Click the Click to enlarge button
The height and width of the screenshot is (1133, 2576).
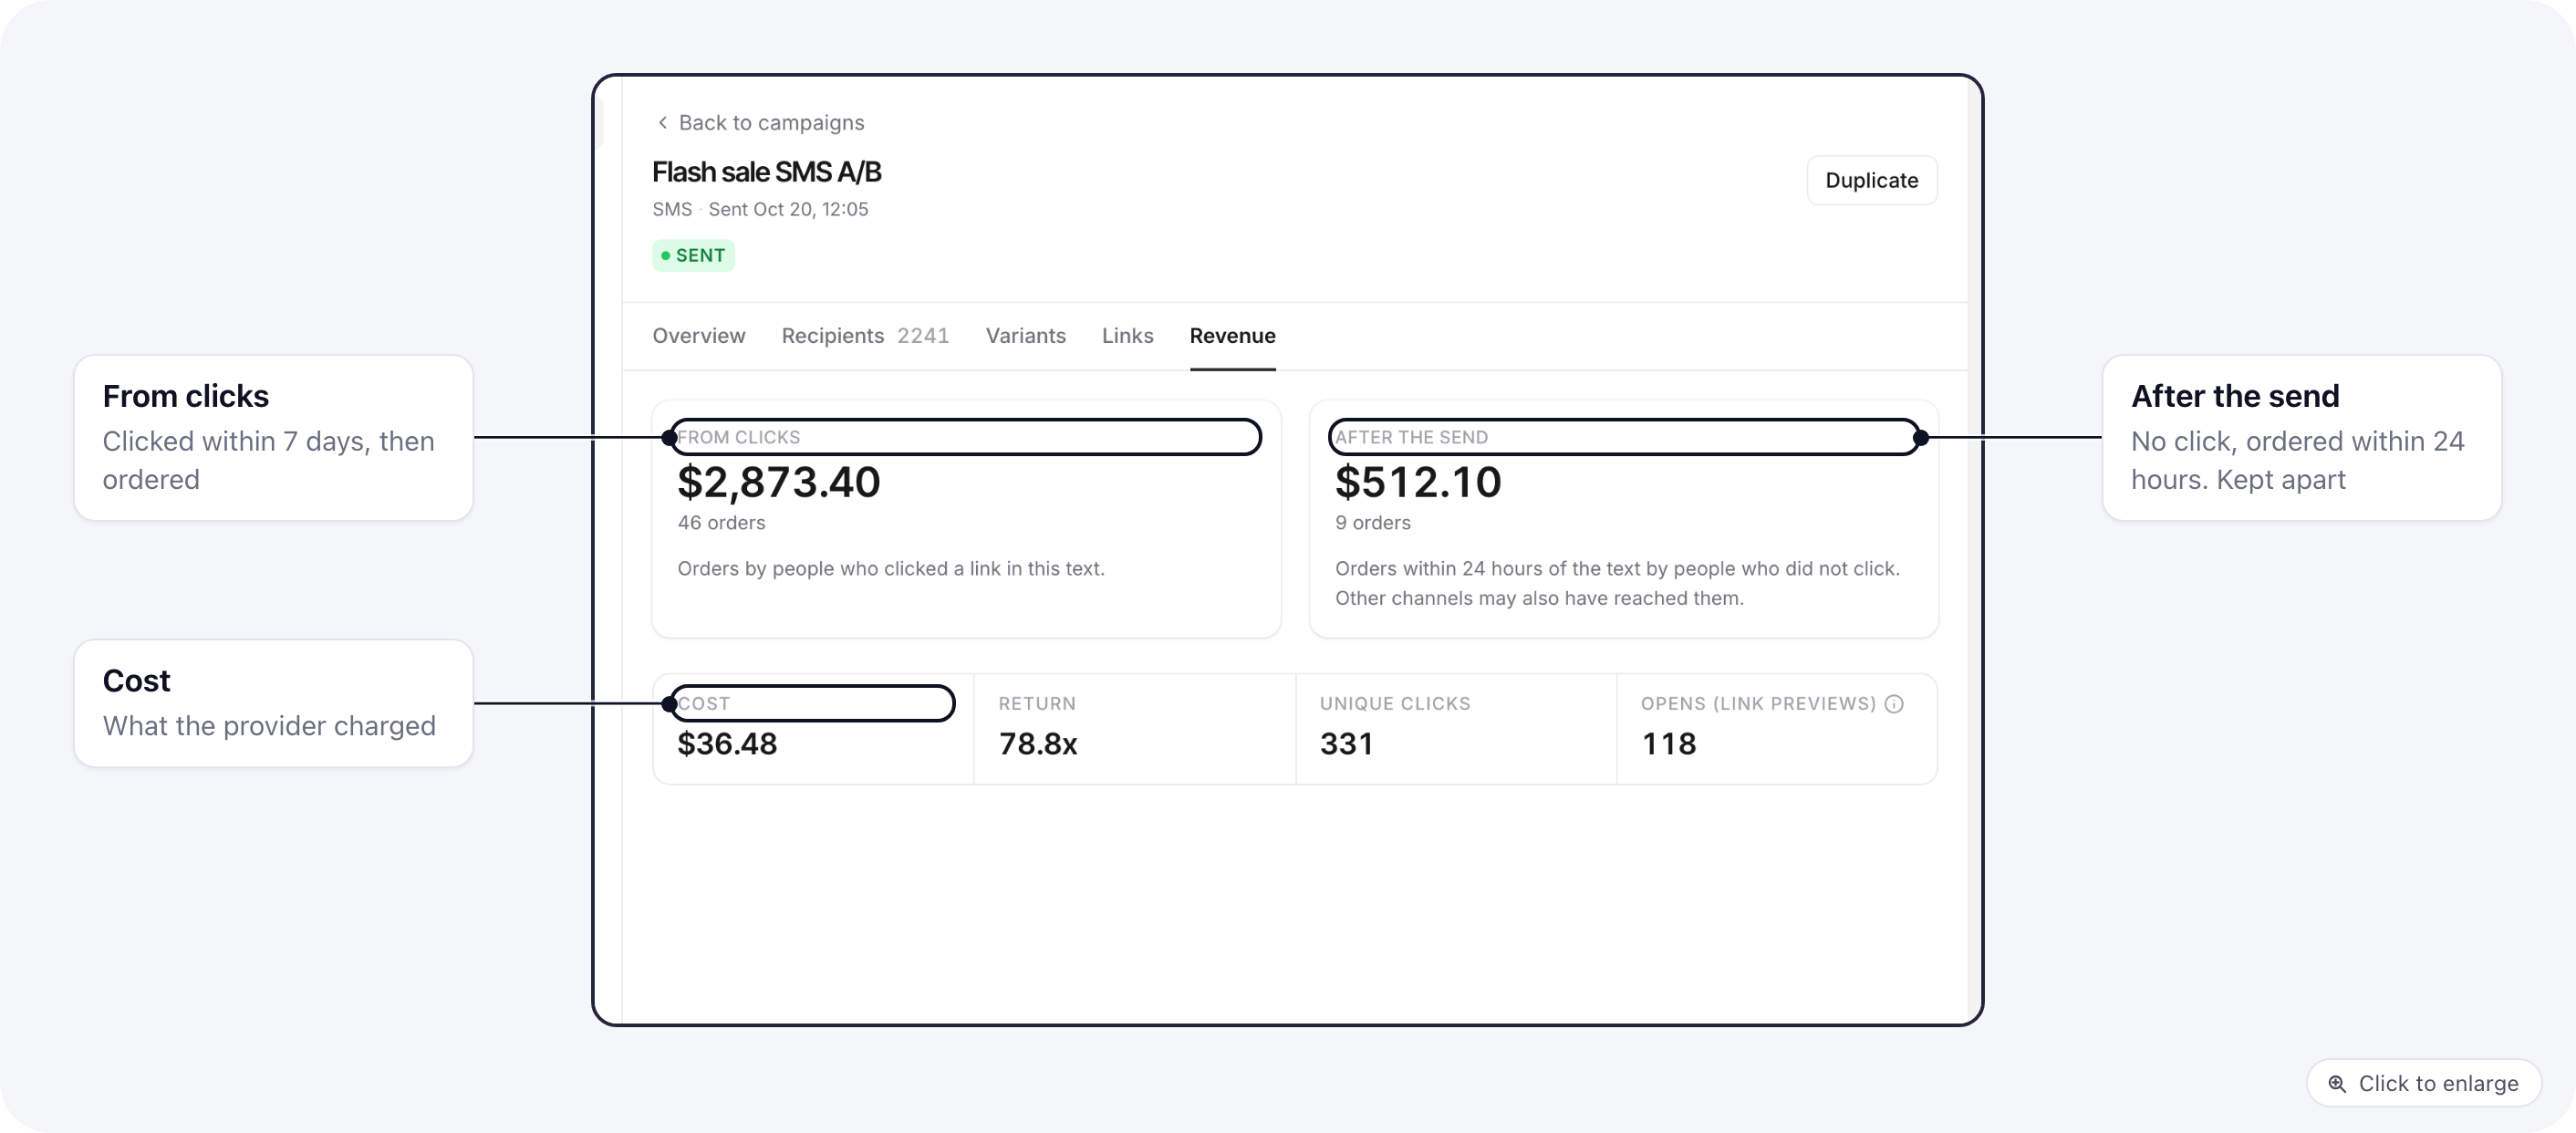[2424, 1084]
